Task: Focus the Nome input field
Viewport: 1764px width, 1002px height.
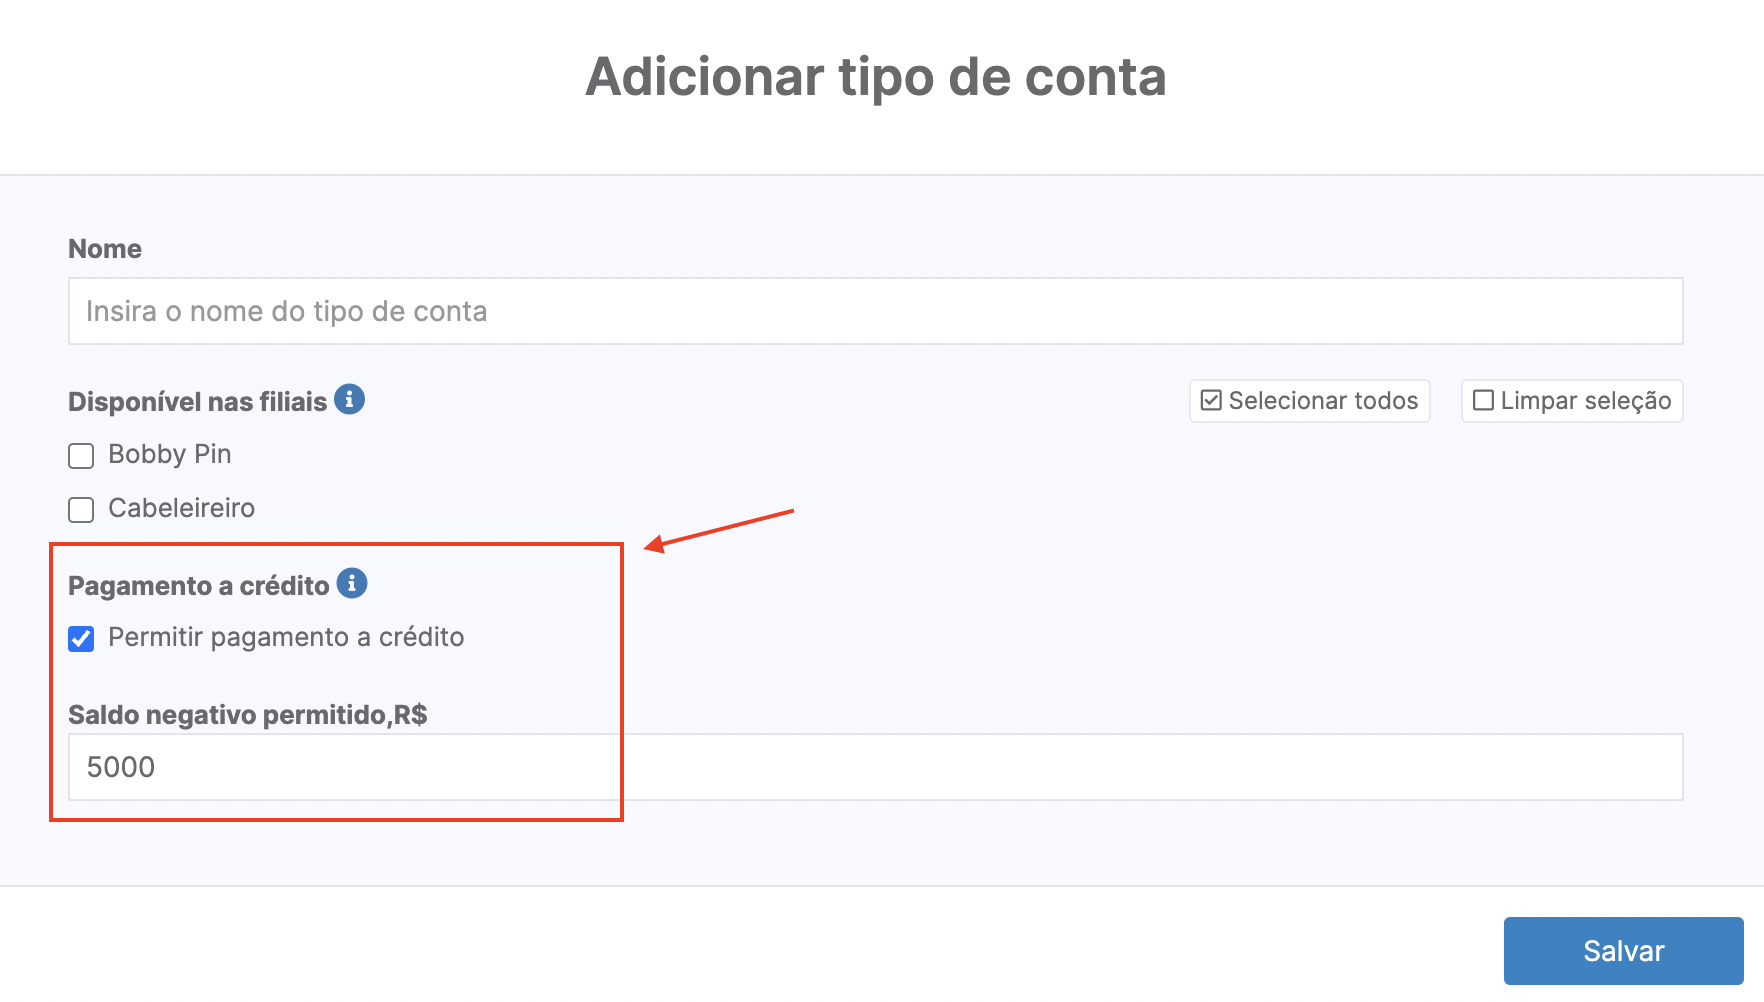Action: 876,311
